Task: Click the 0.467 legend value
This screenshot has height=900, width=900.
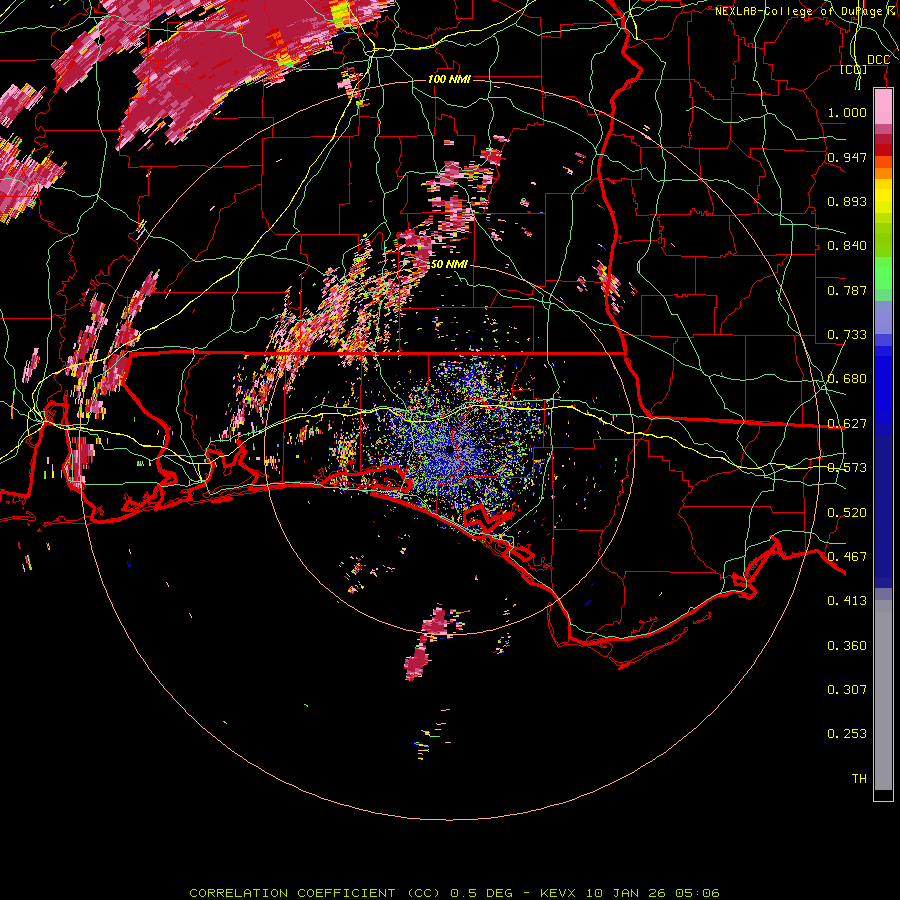Action: coord(847,557)
